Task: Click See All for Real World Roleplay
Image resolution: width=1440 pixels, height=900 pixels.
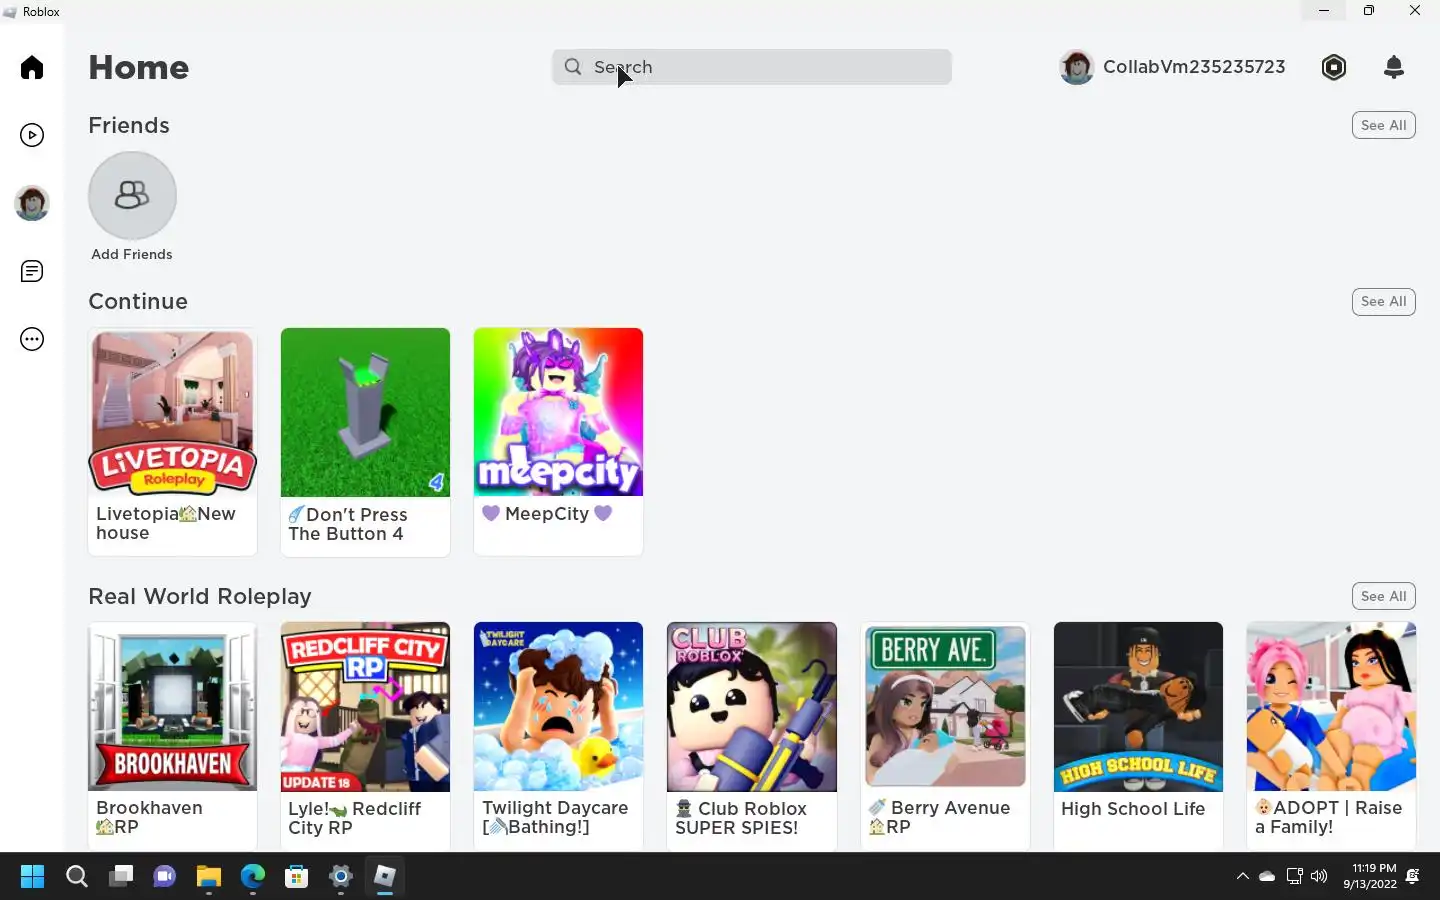Action: tap(1384, 596)
